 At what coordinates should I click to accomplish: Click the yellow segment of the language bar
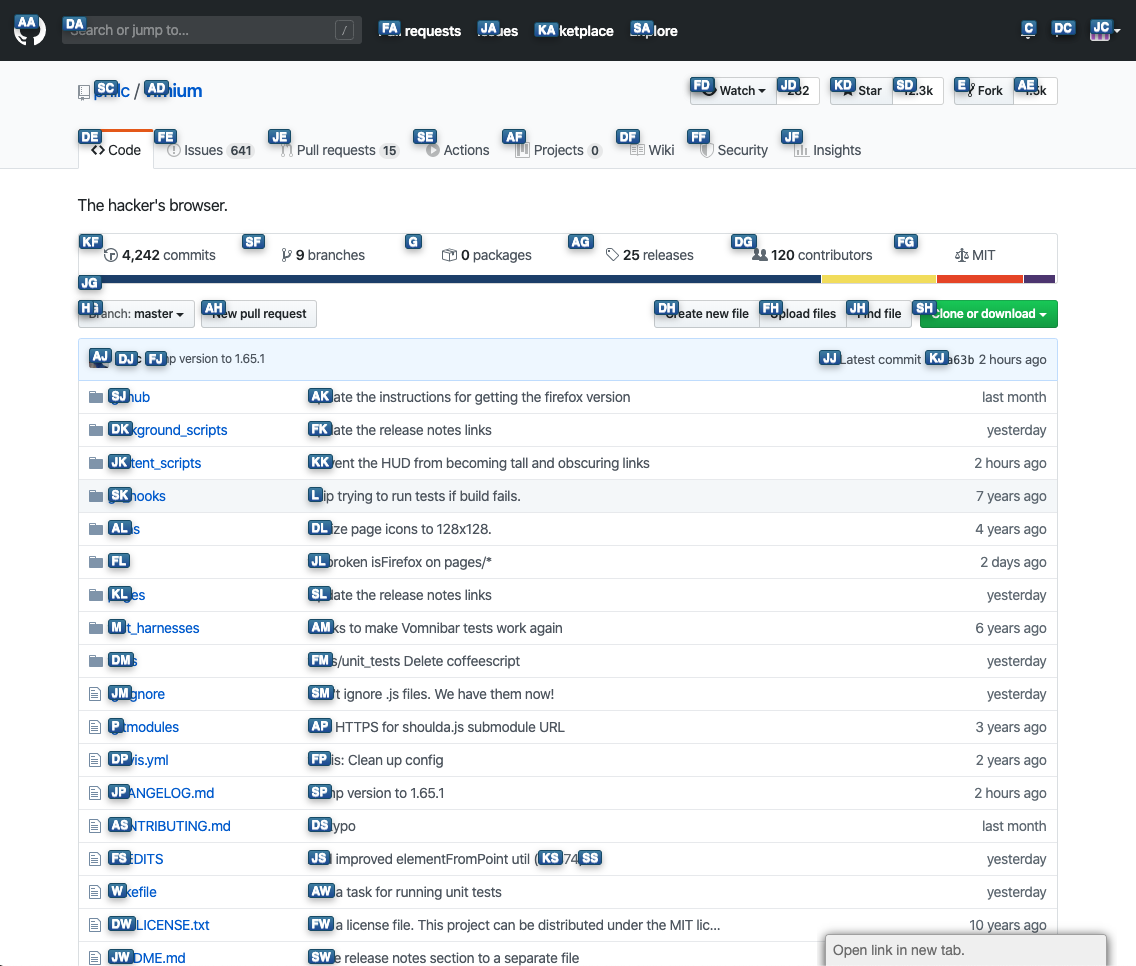click(879, 279)
